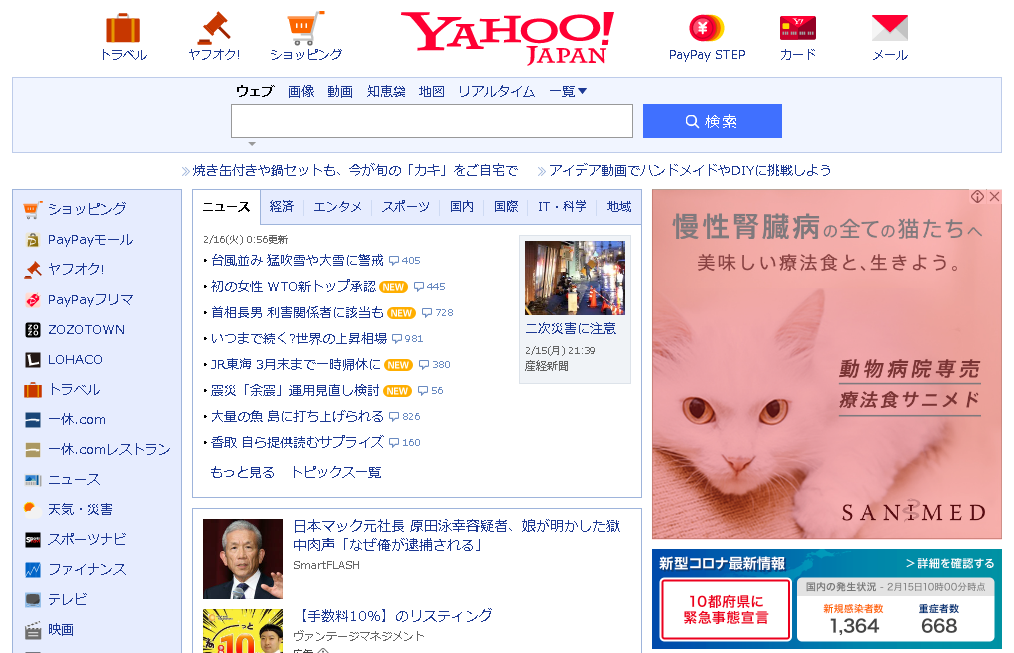Click into the main search input field
Screen dimensions: 1014x653
pos(432,121)
